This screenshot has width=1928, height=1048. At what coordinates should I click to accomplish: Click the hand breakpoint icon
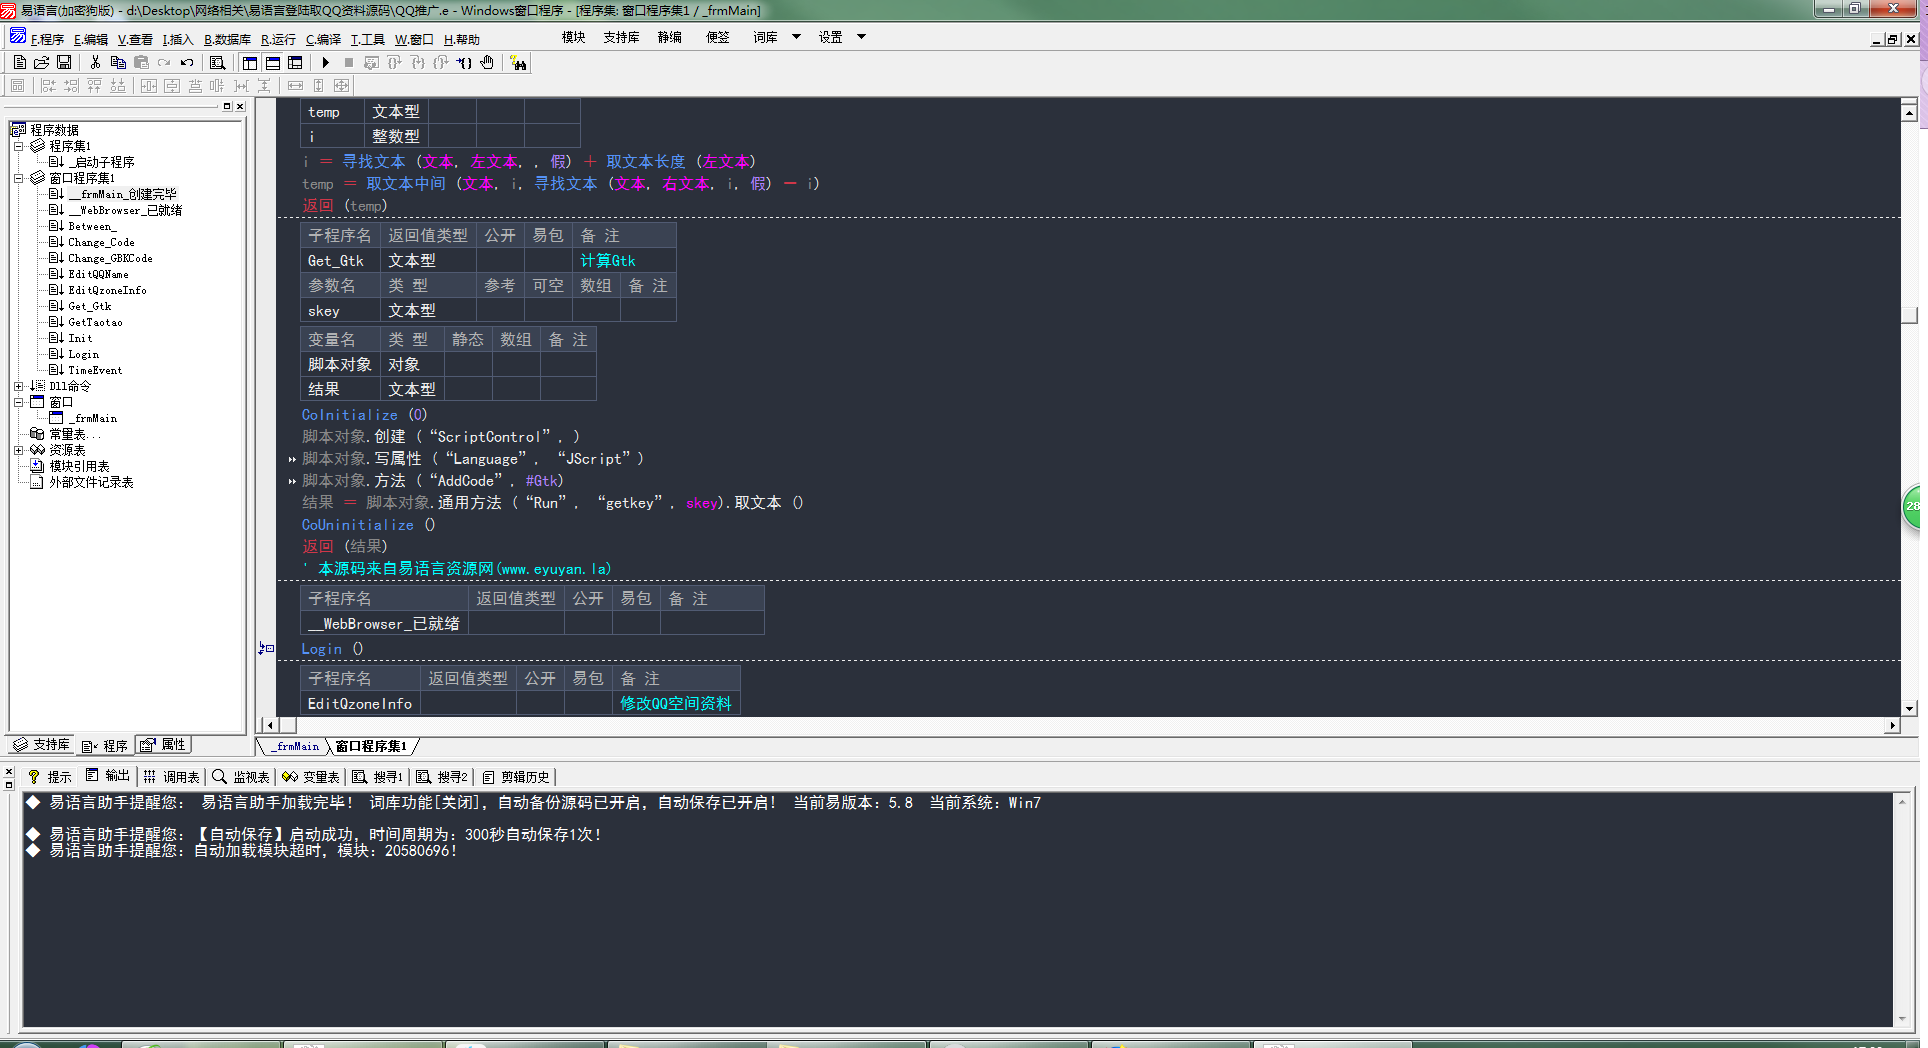coord(487,62)
